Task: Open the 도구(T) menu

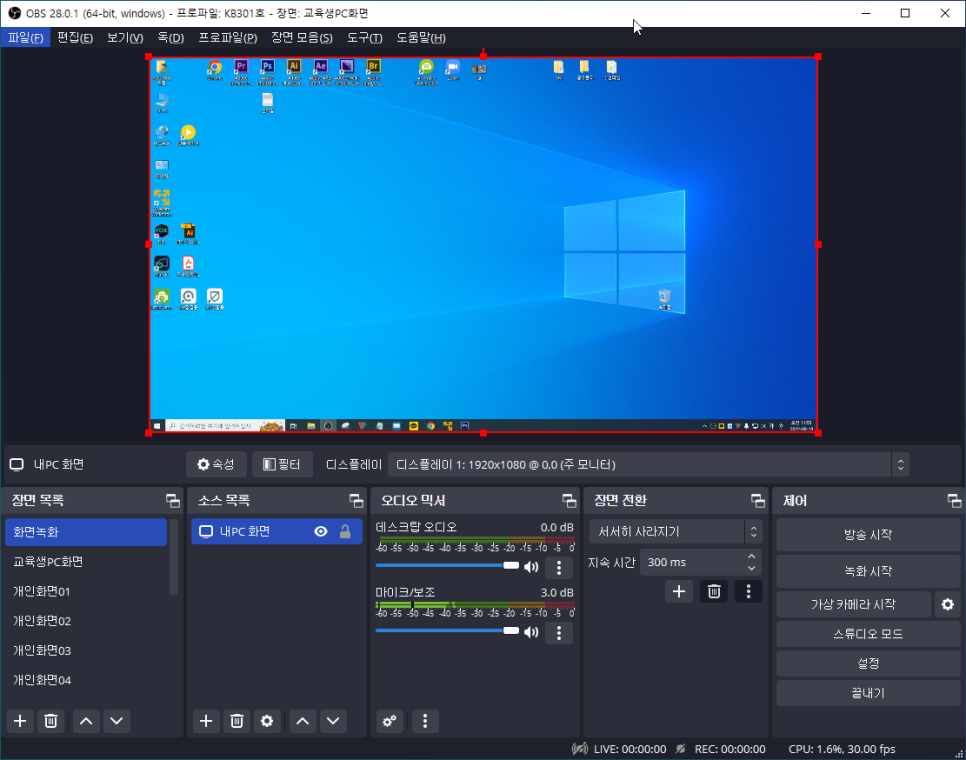Action: pyautogui.click(x=364, y=38)
